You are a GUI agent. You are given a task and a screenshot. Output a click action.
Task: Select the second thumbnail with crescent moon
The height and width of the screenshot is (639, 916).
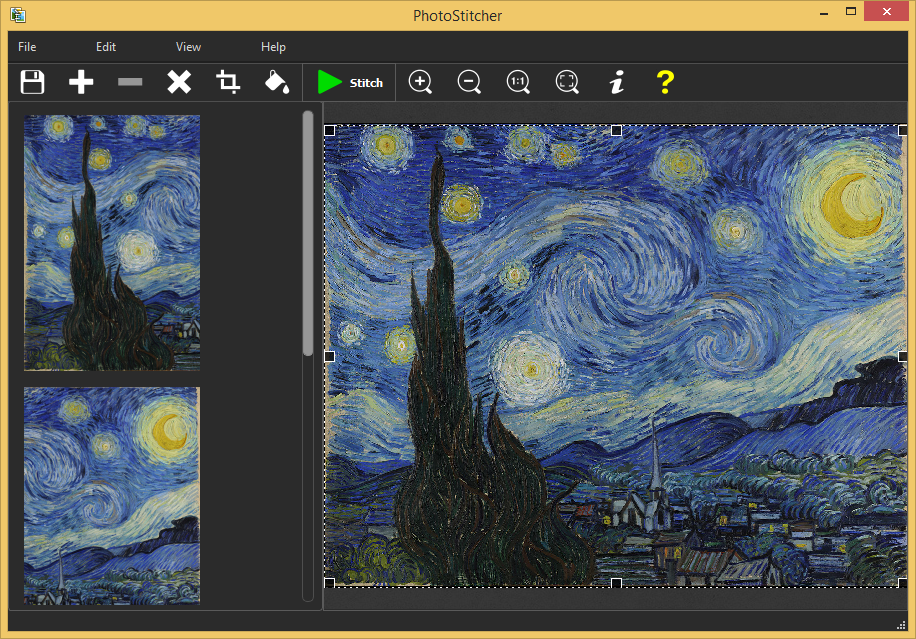pyautogui.click(x=112, y=495)
